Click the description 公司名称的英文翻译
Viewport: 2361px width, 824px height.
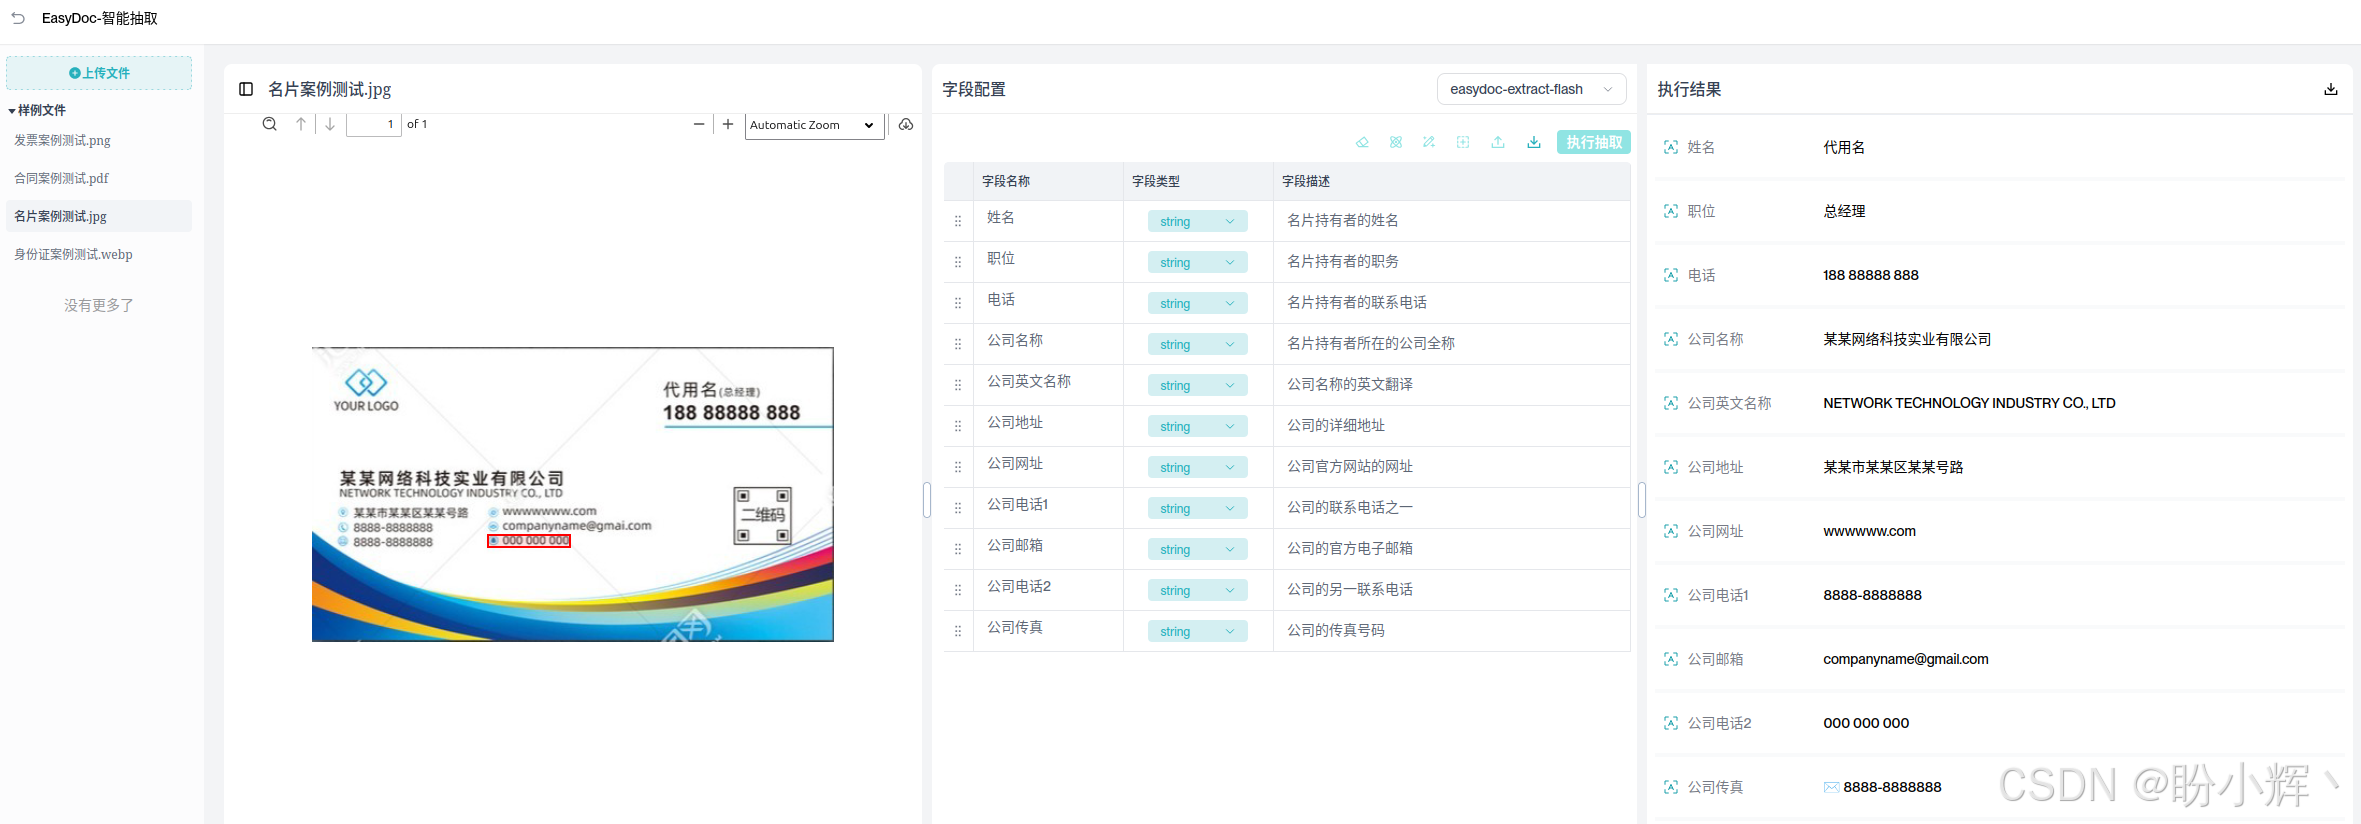coord(1350,384)
